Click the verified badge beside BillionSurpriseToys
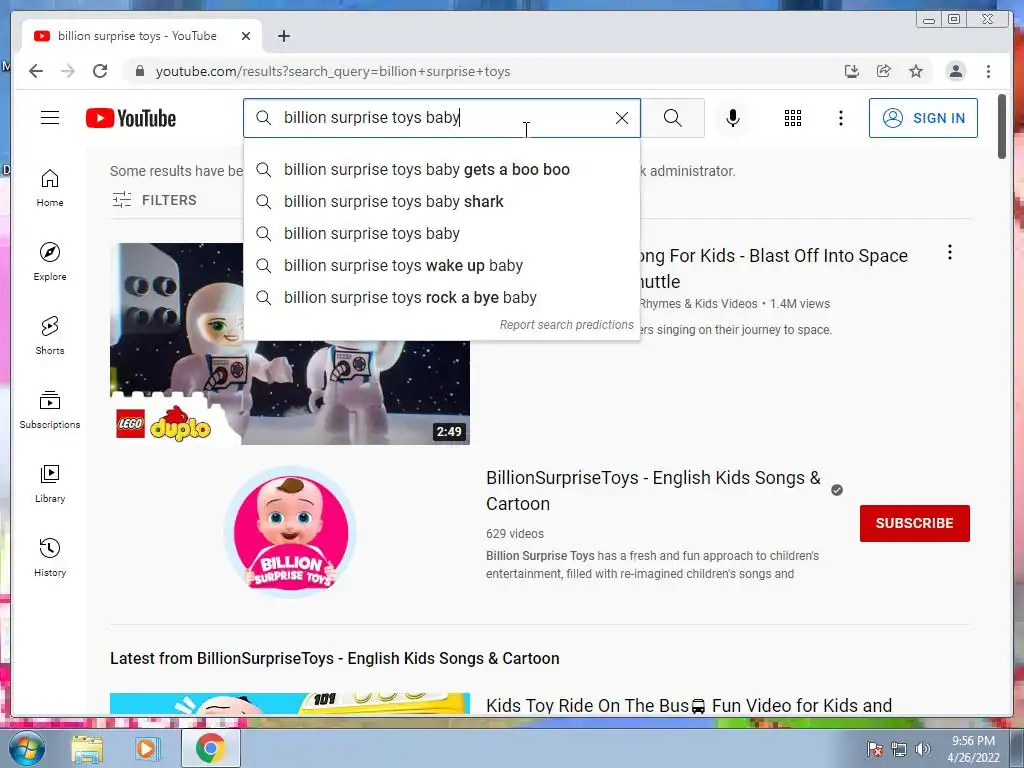Image resolution: width=1024 pixels, height=768 pixels. pyautogui.click(x=837, y=490)
